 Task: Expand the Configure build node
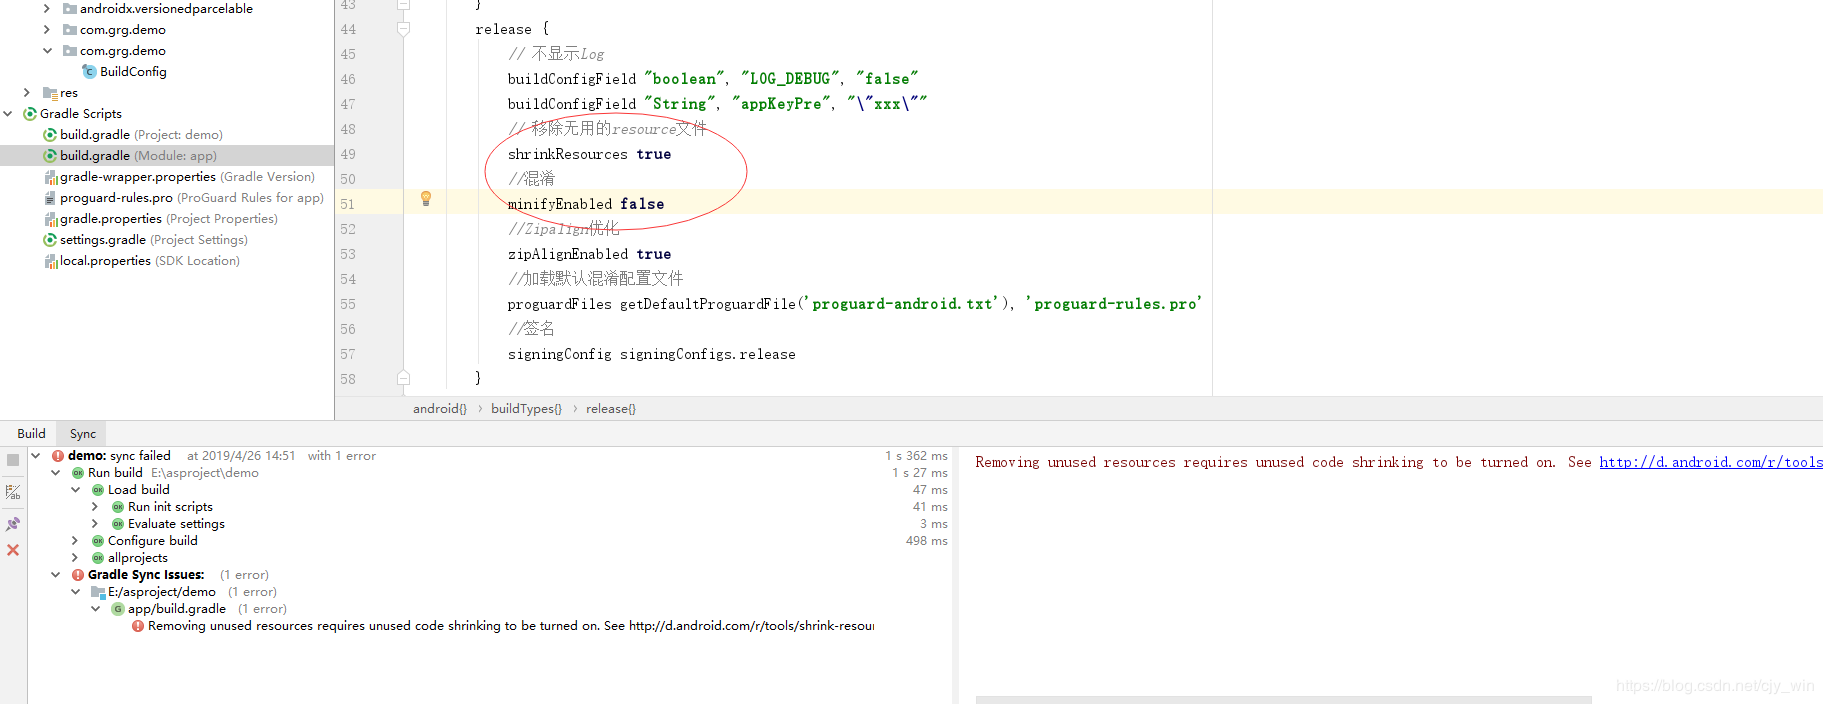75,541
